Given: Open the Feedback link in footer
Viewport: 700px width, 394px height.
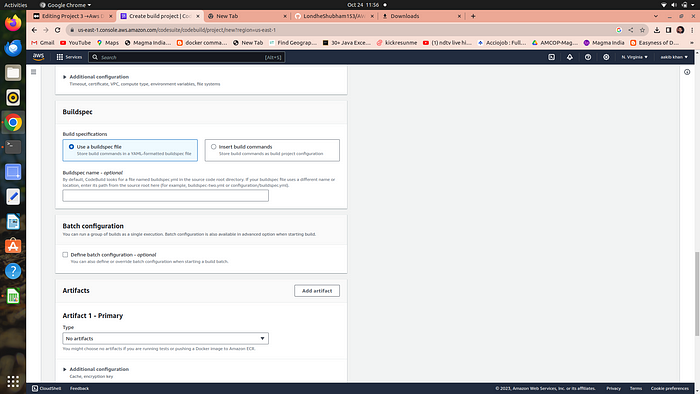Looking at the screenshot, I should click(79, 388).
